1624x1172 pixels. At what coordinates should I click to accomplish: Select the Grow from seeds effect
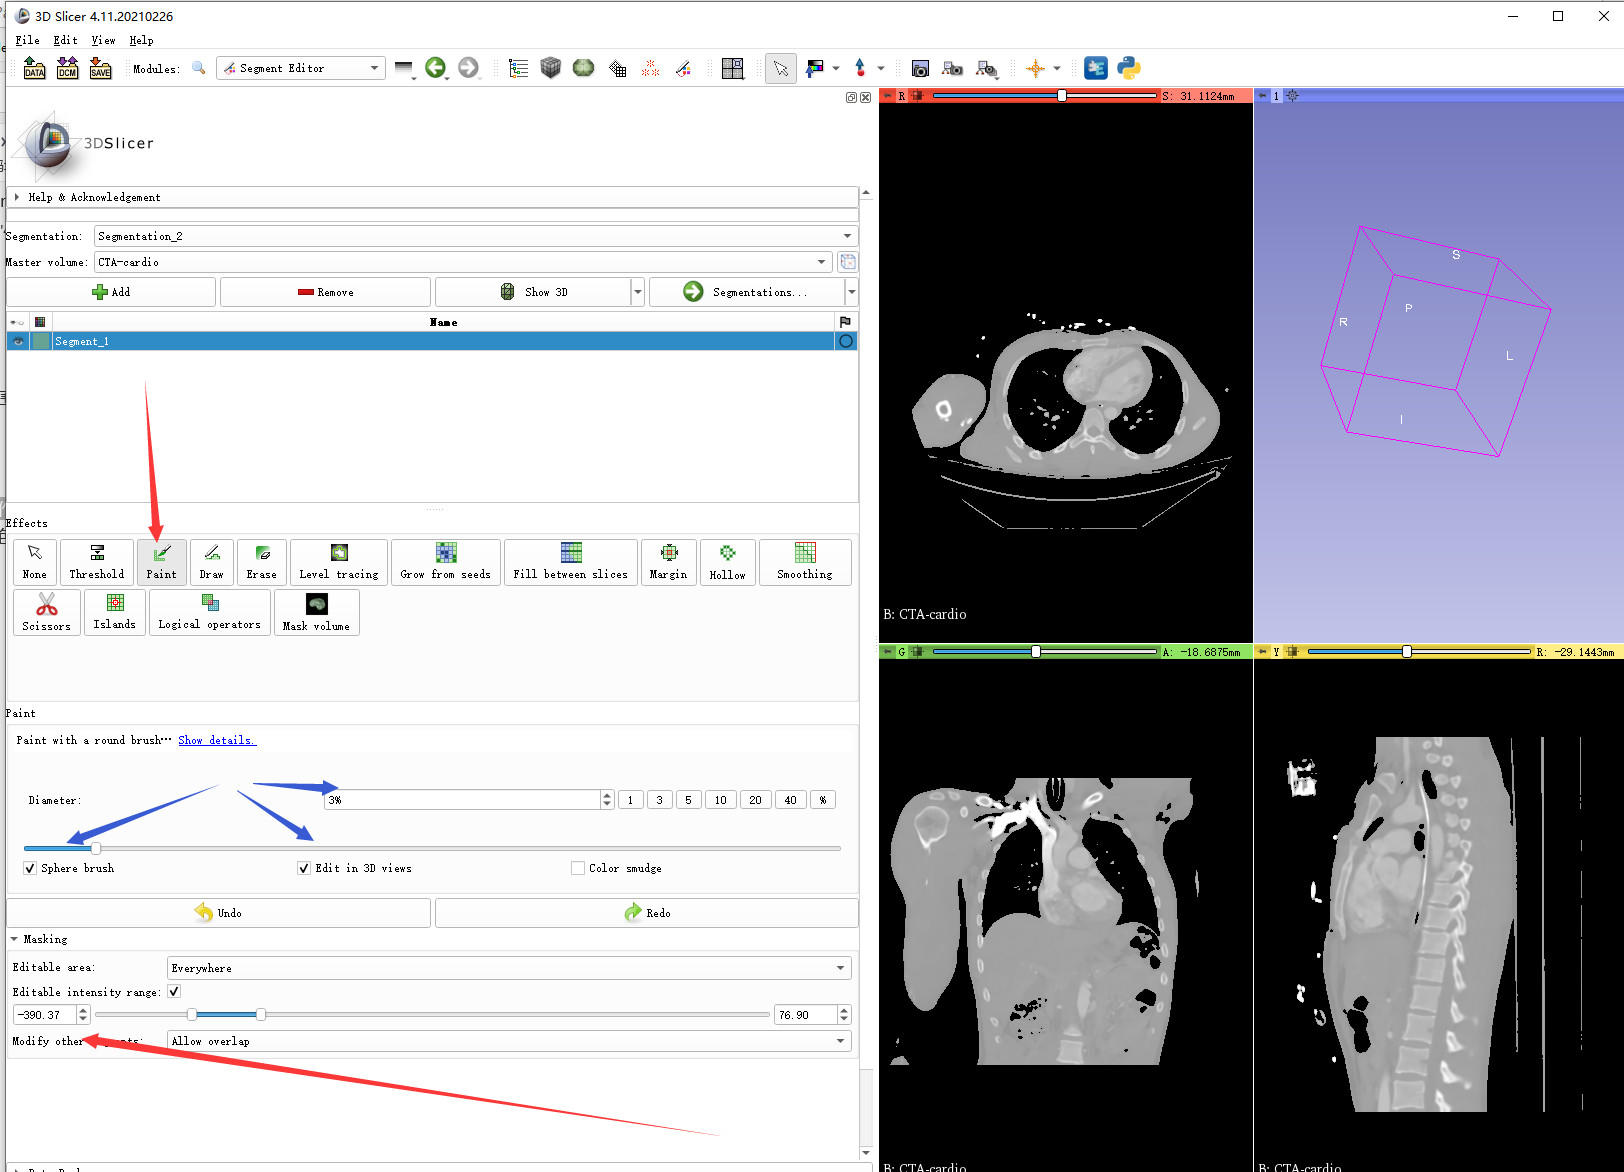(x=445, y=562)
